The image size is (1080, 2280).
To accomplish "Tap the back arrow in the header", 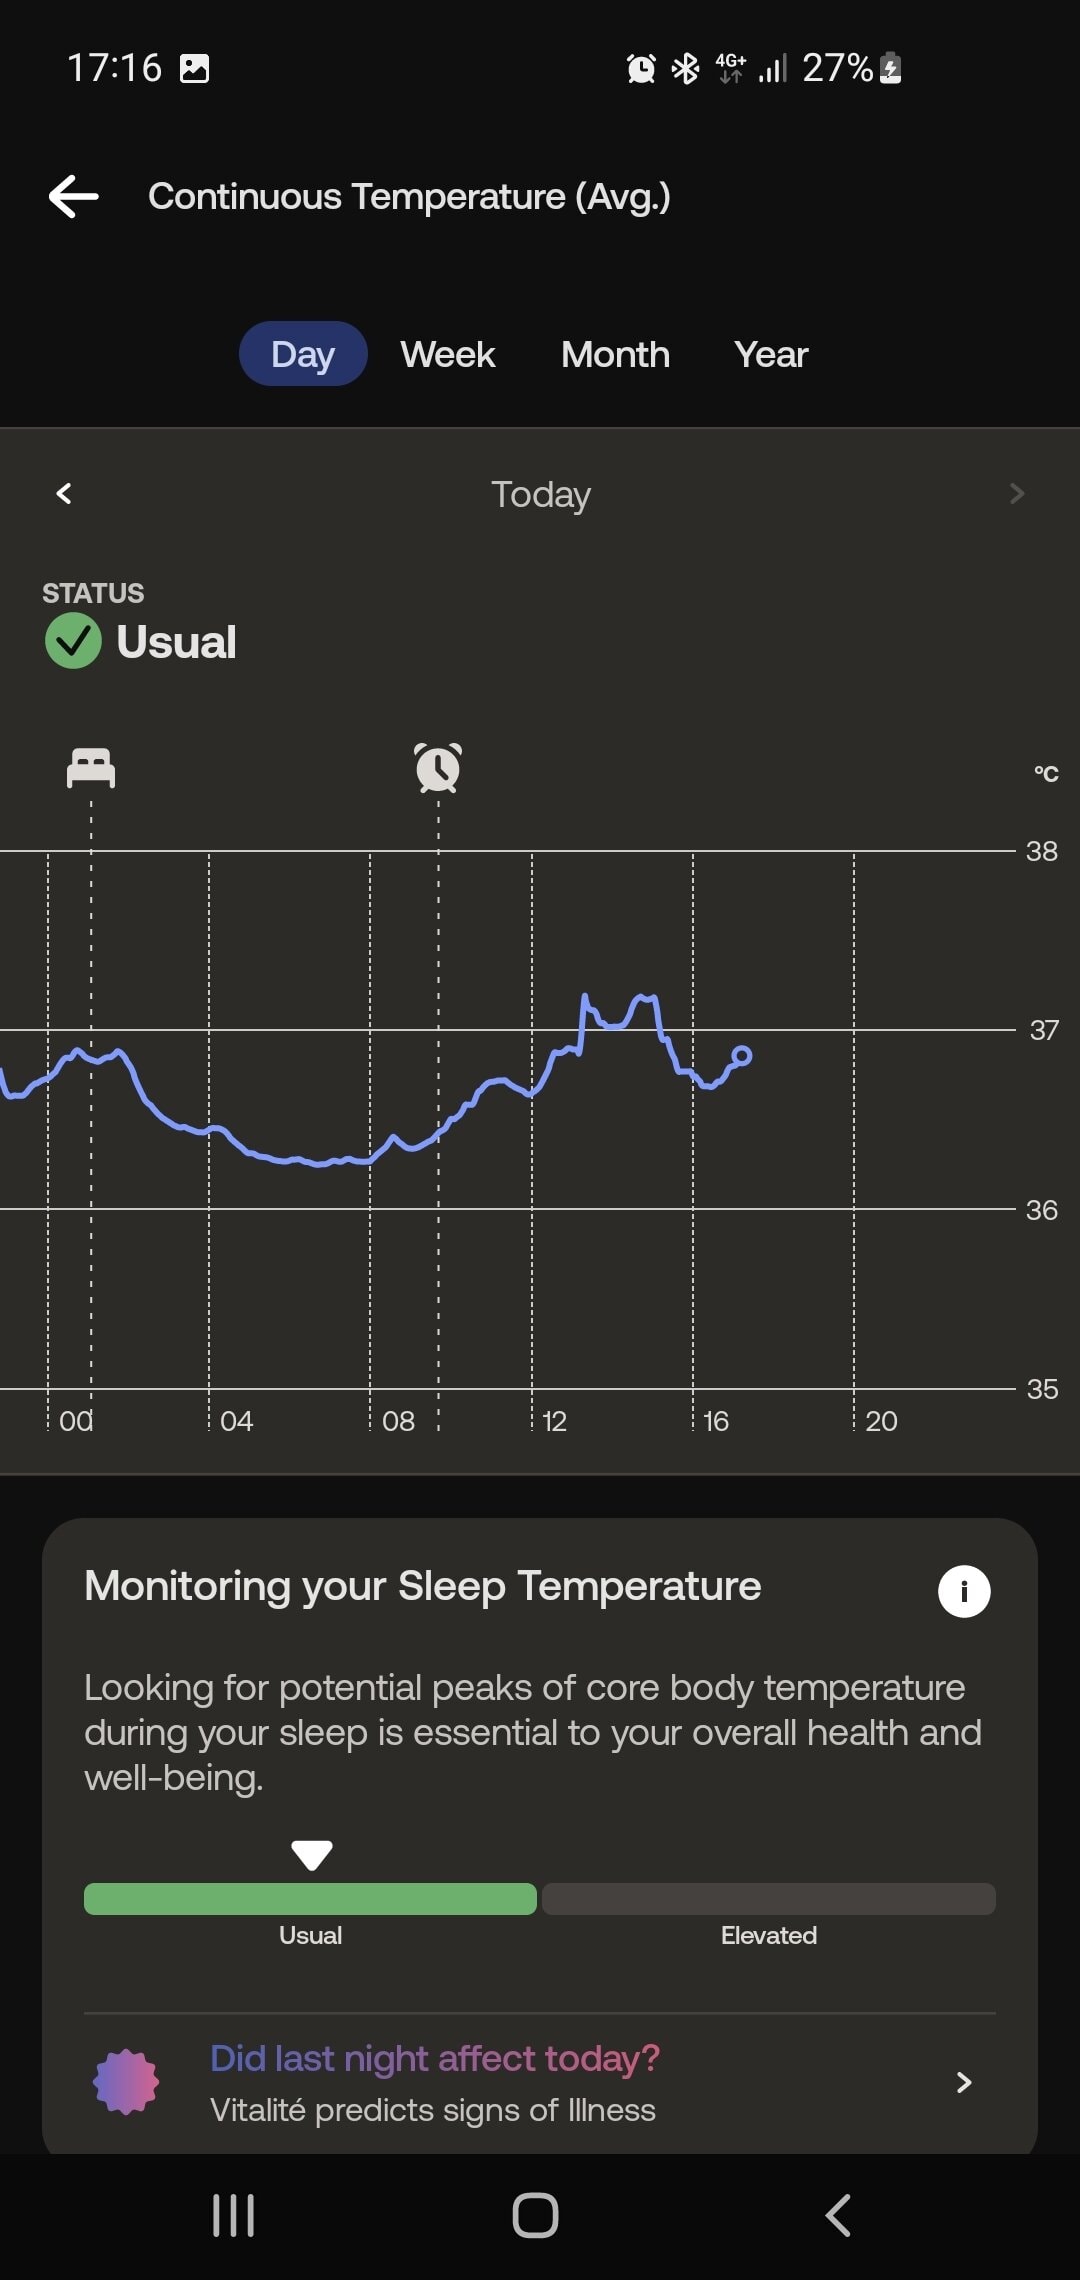I will click(74, 196).
